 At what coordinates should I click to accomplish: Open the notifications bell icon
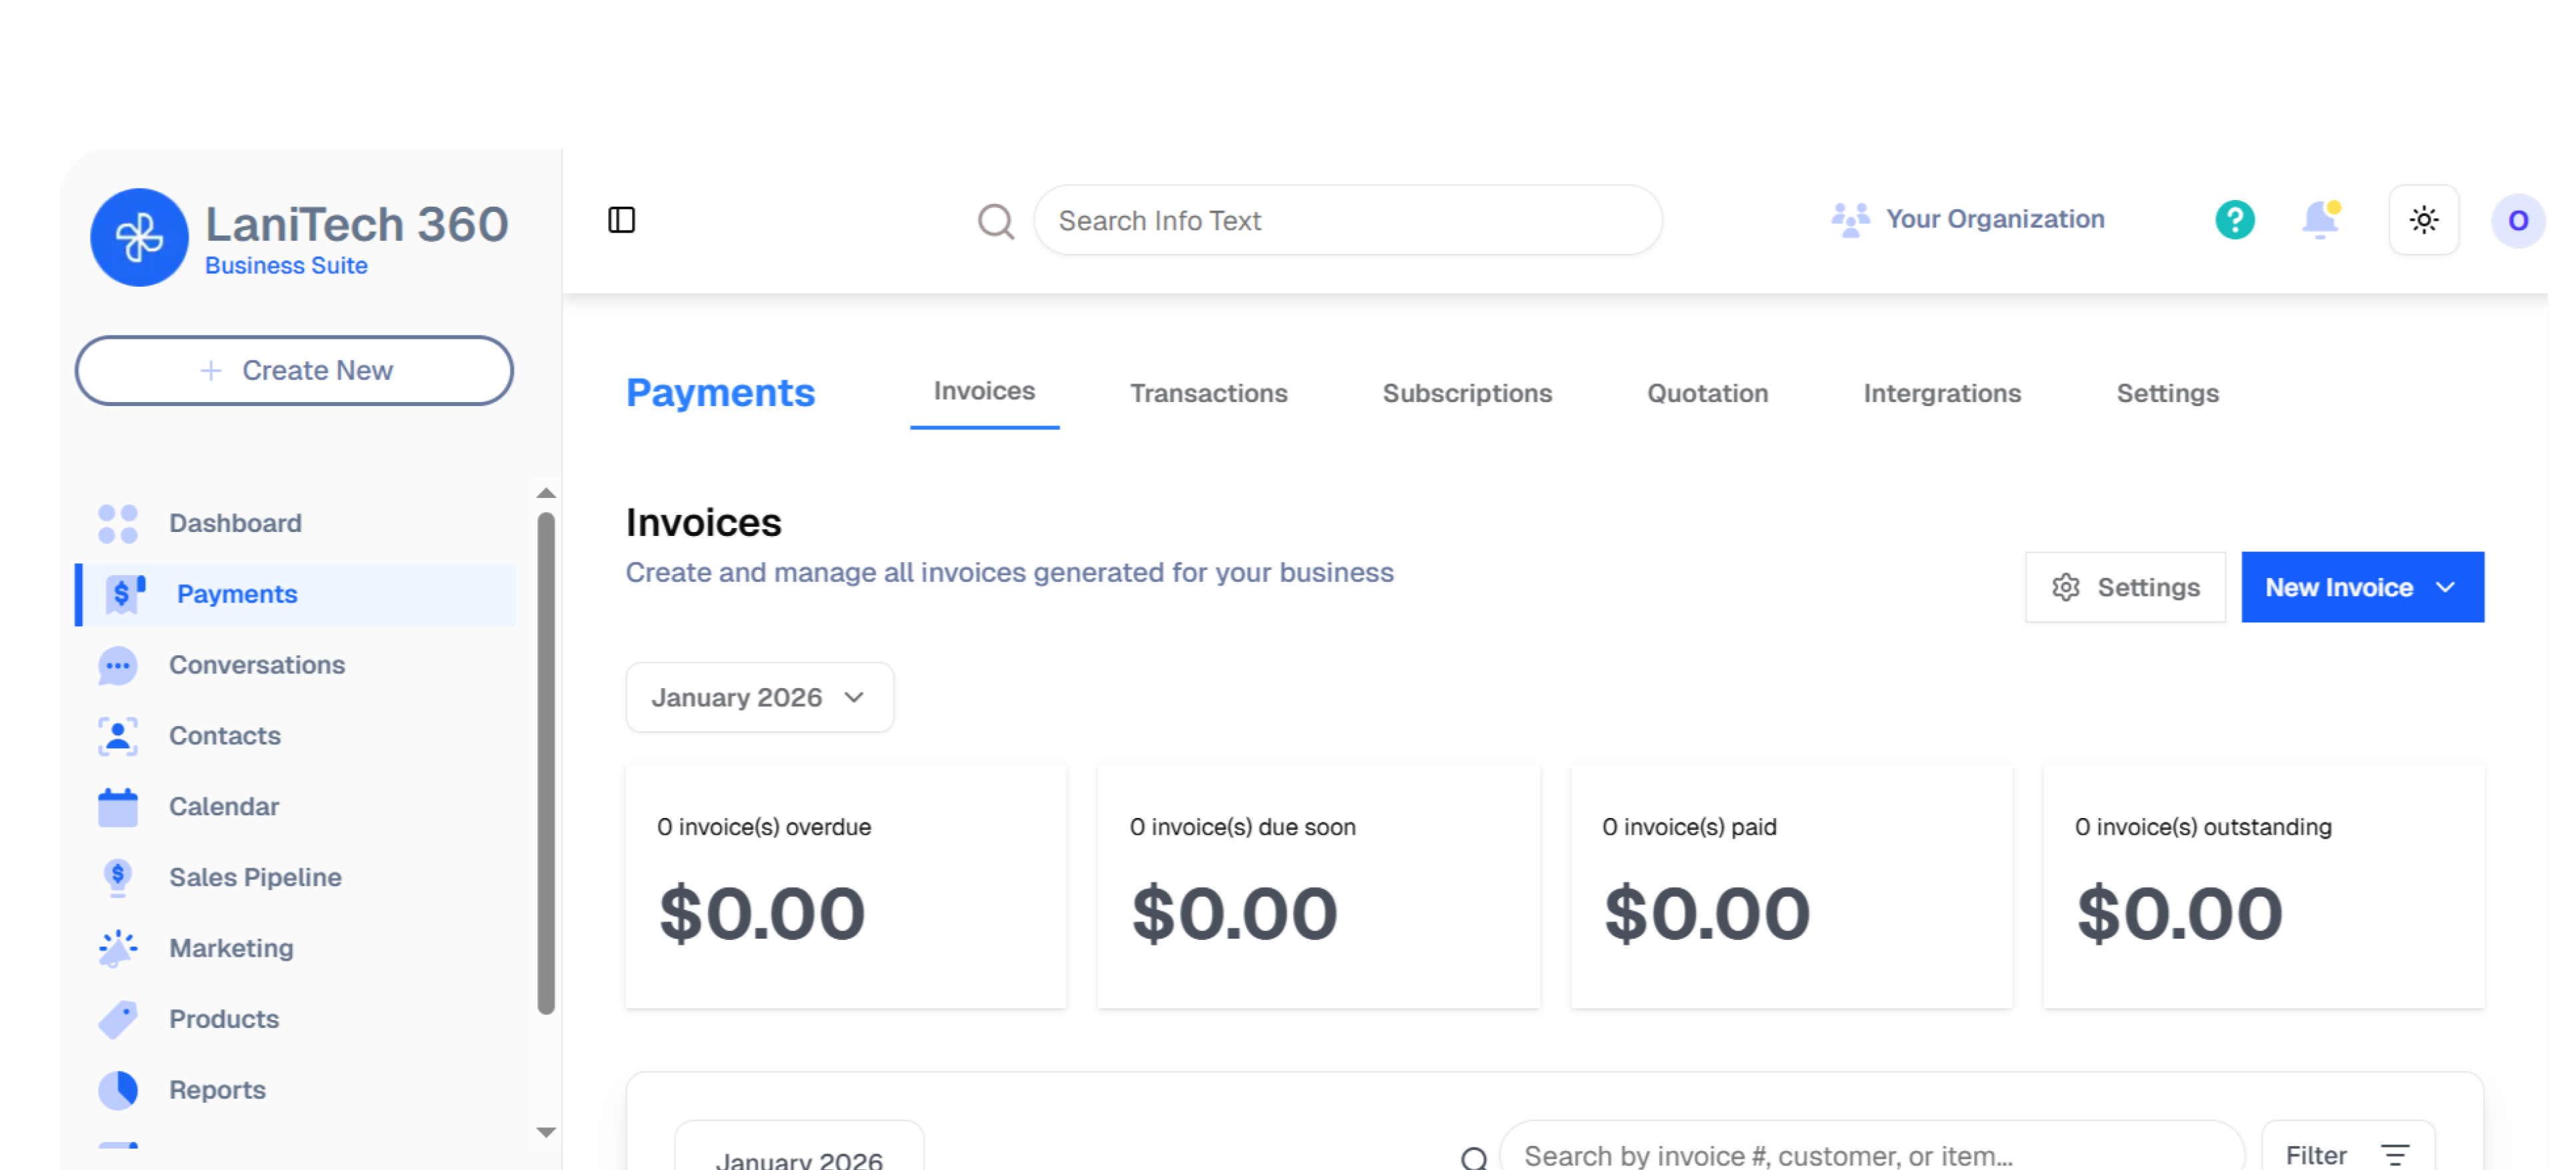click(2319, 220)
